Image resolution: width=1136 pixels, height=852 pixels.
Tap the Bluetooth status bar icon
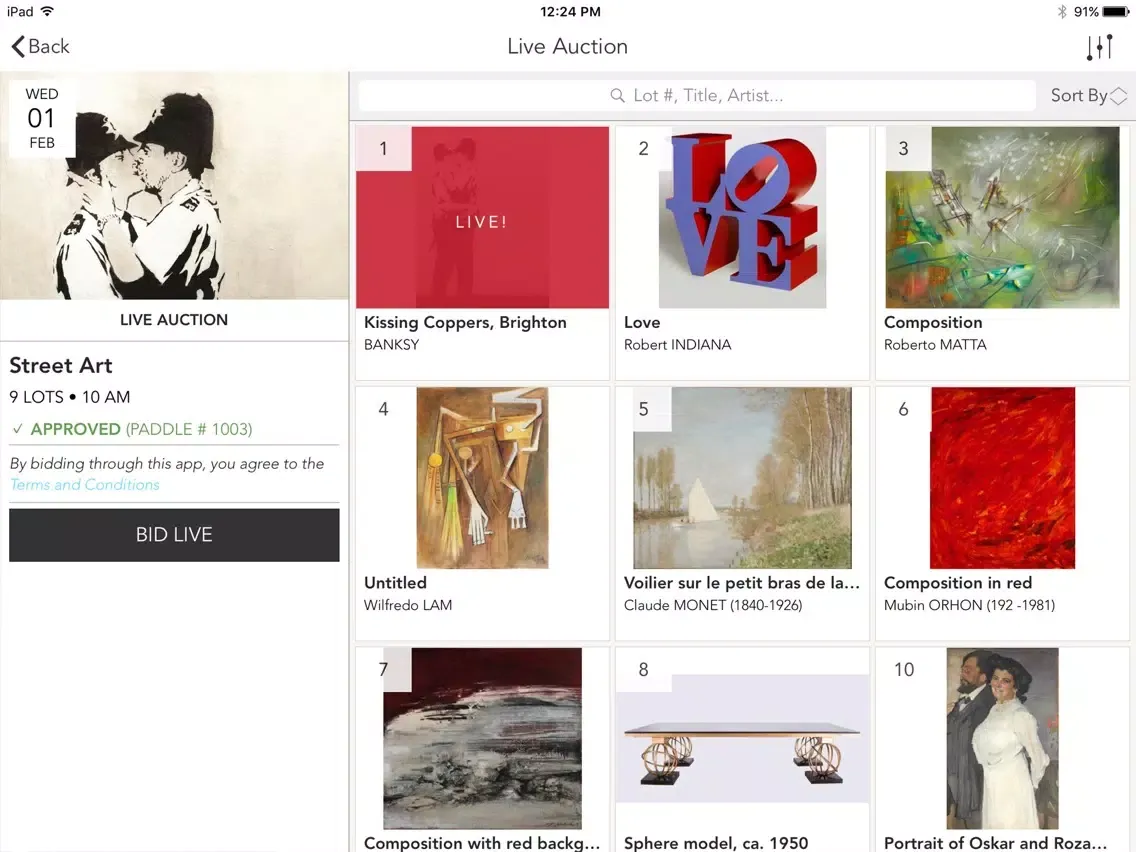pyautogui.click(x=1062, y=12)
